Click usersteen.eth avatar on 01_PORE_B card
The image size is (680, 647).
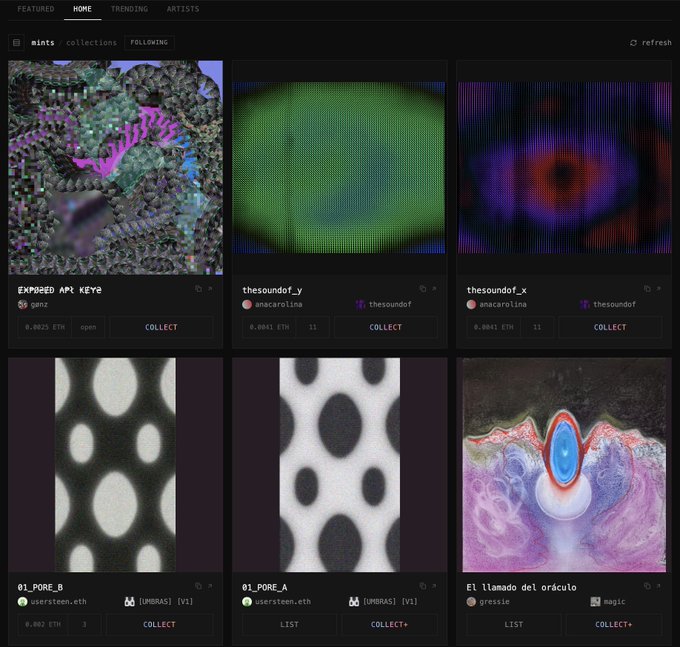coord(23,602)
